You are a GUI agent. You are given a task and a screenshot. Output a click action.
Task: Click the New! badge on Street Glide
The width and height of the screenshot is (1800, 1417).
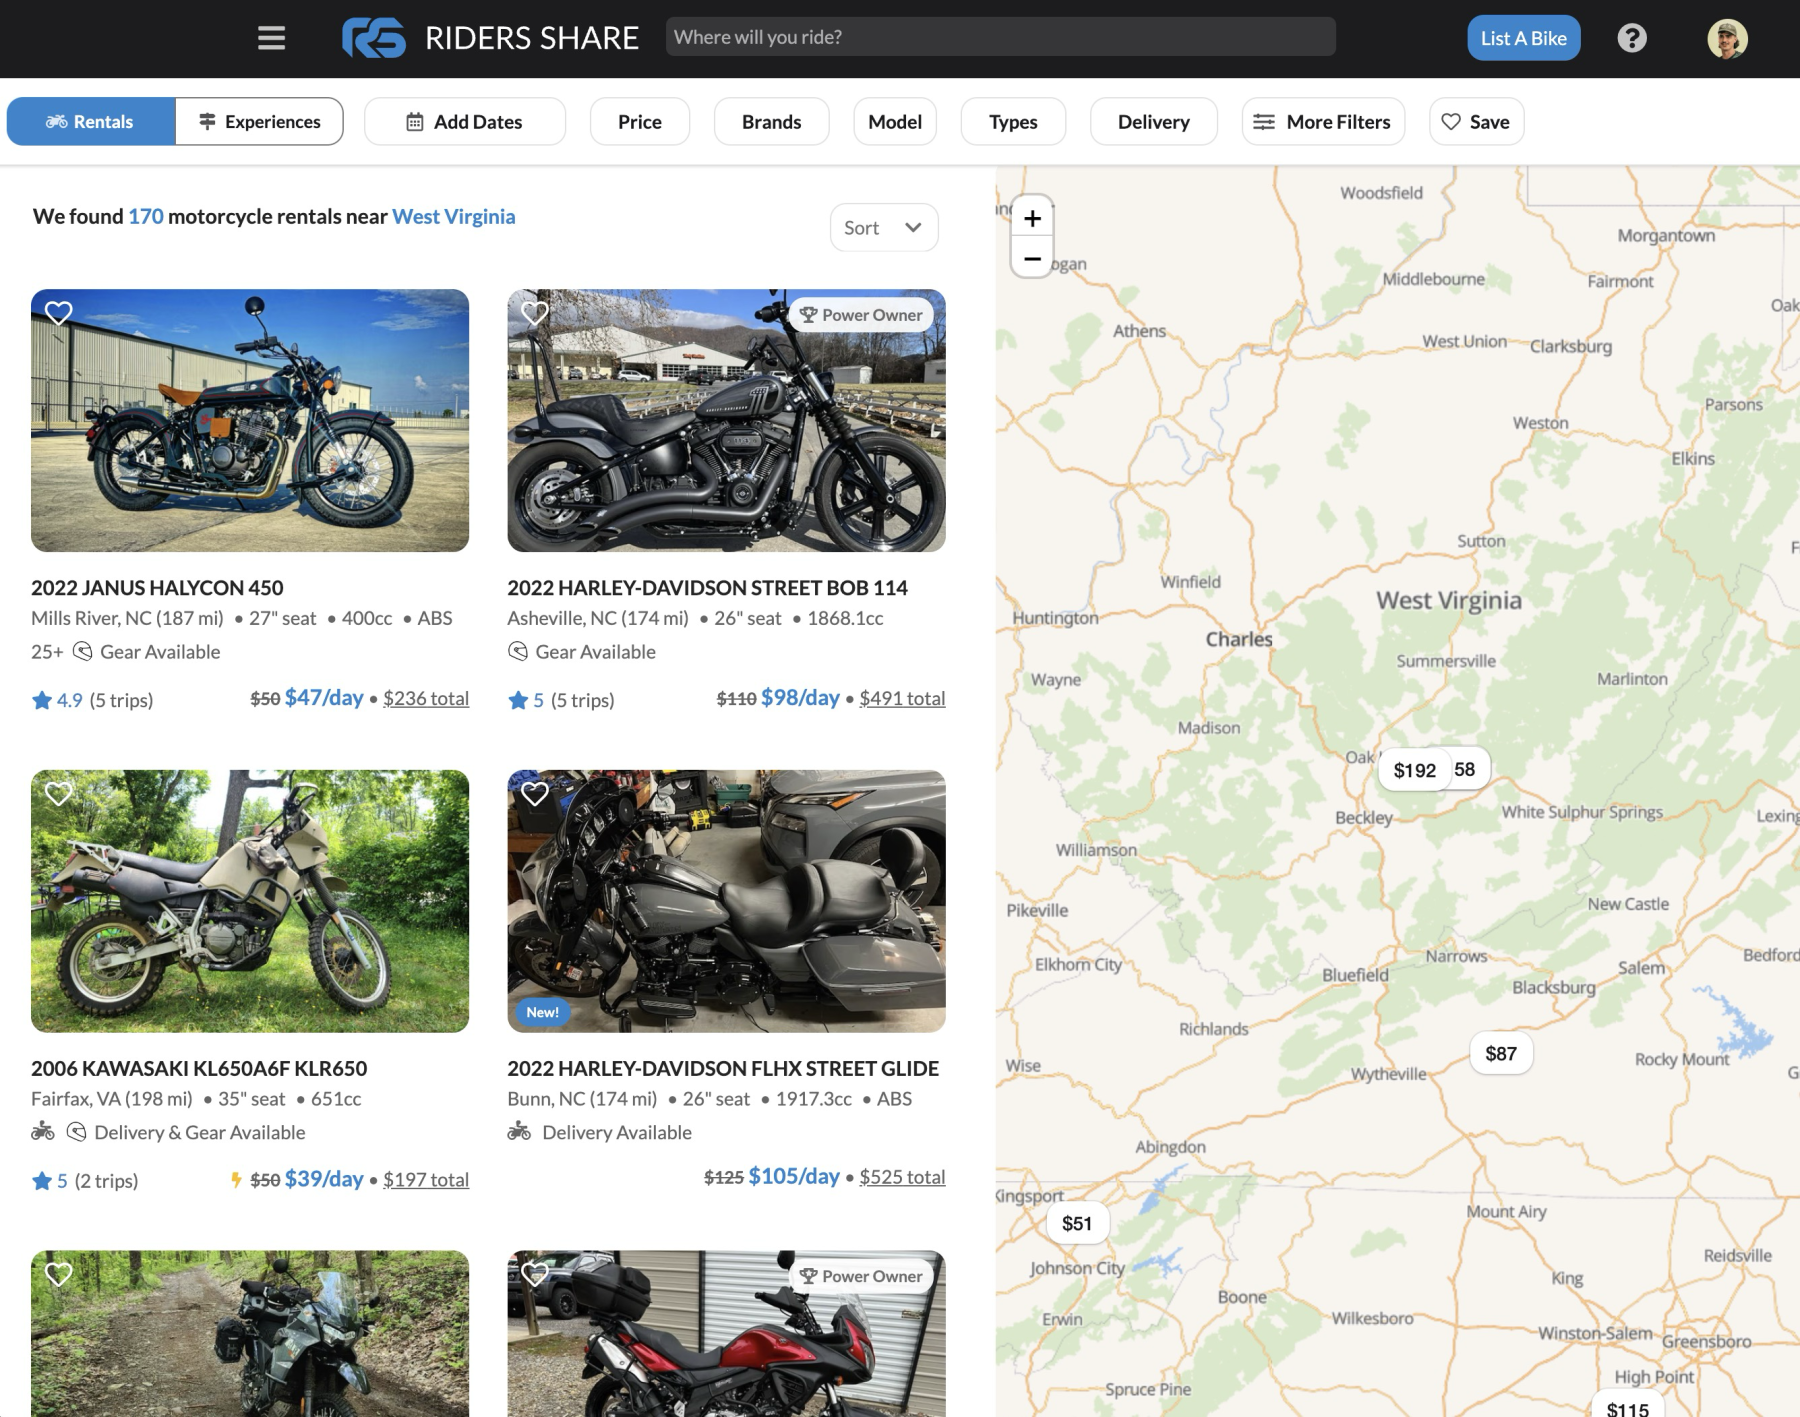point(542,1012)
